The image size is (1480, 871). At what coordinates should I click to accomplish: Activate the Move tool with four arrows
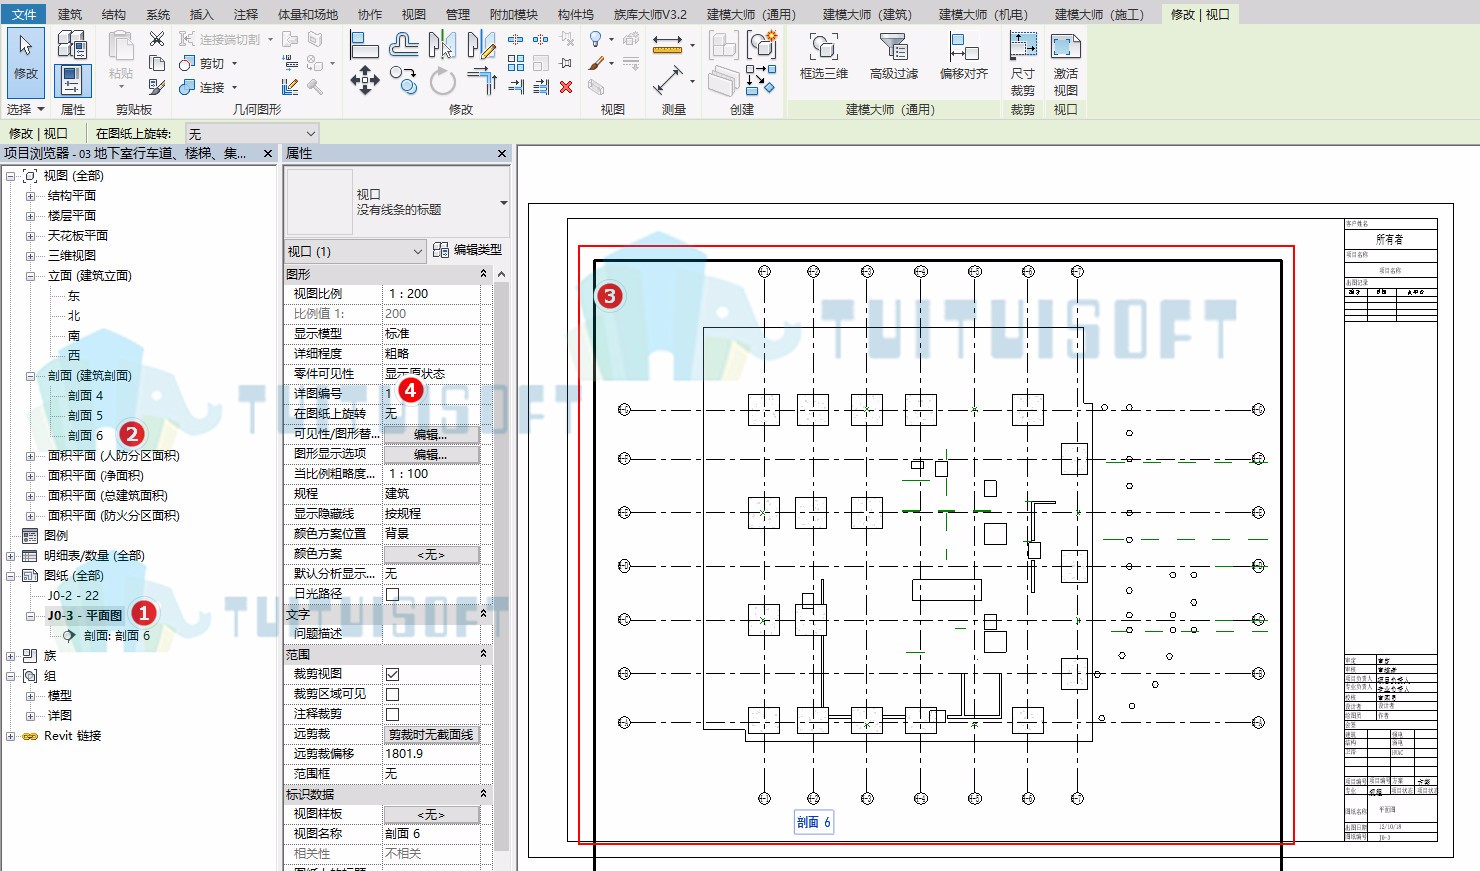(x=364, y=81)
